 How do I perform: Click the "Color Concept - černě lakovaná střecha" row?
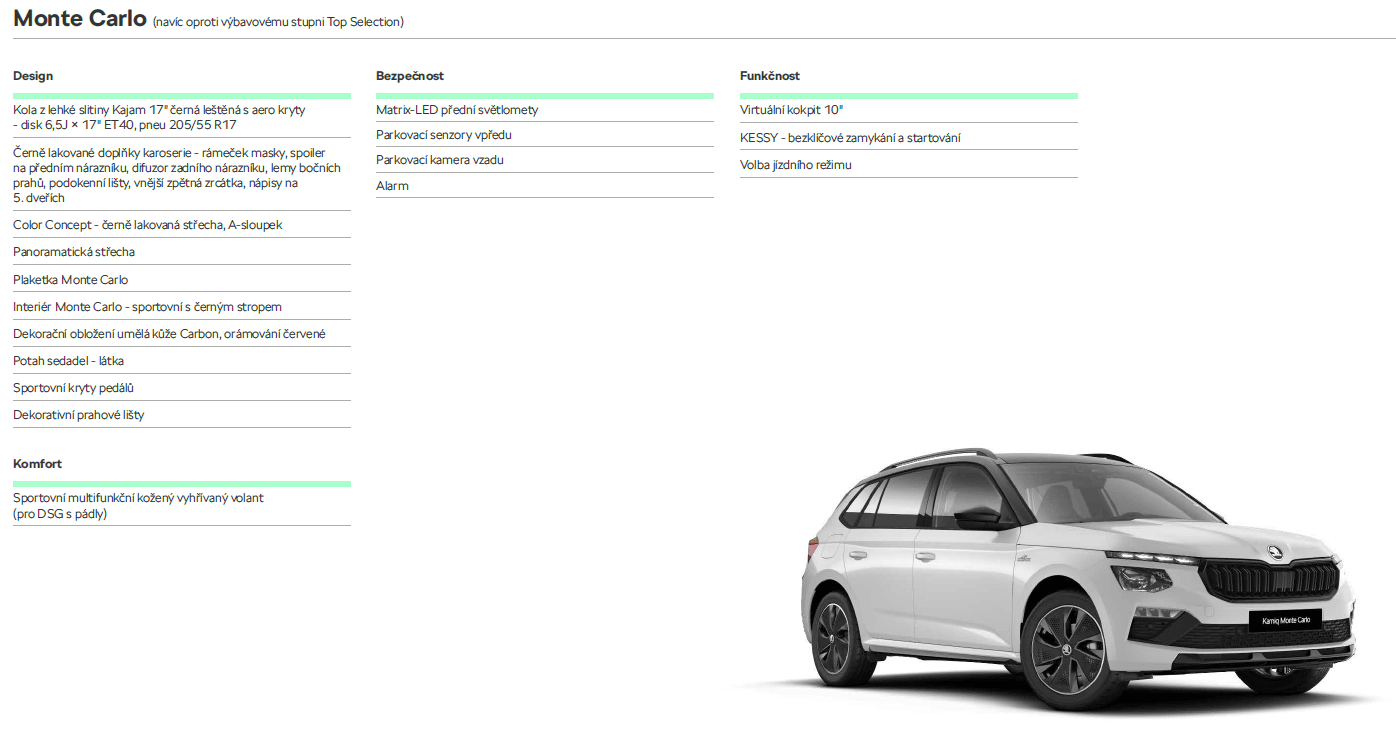(182, 225)
